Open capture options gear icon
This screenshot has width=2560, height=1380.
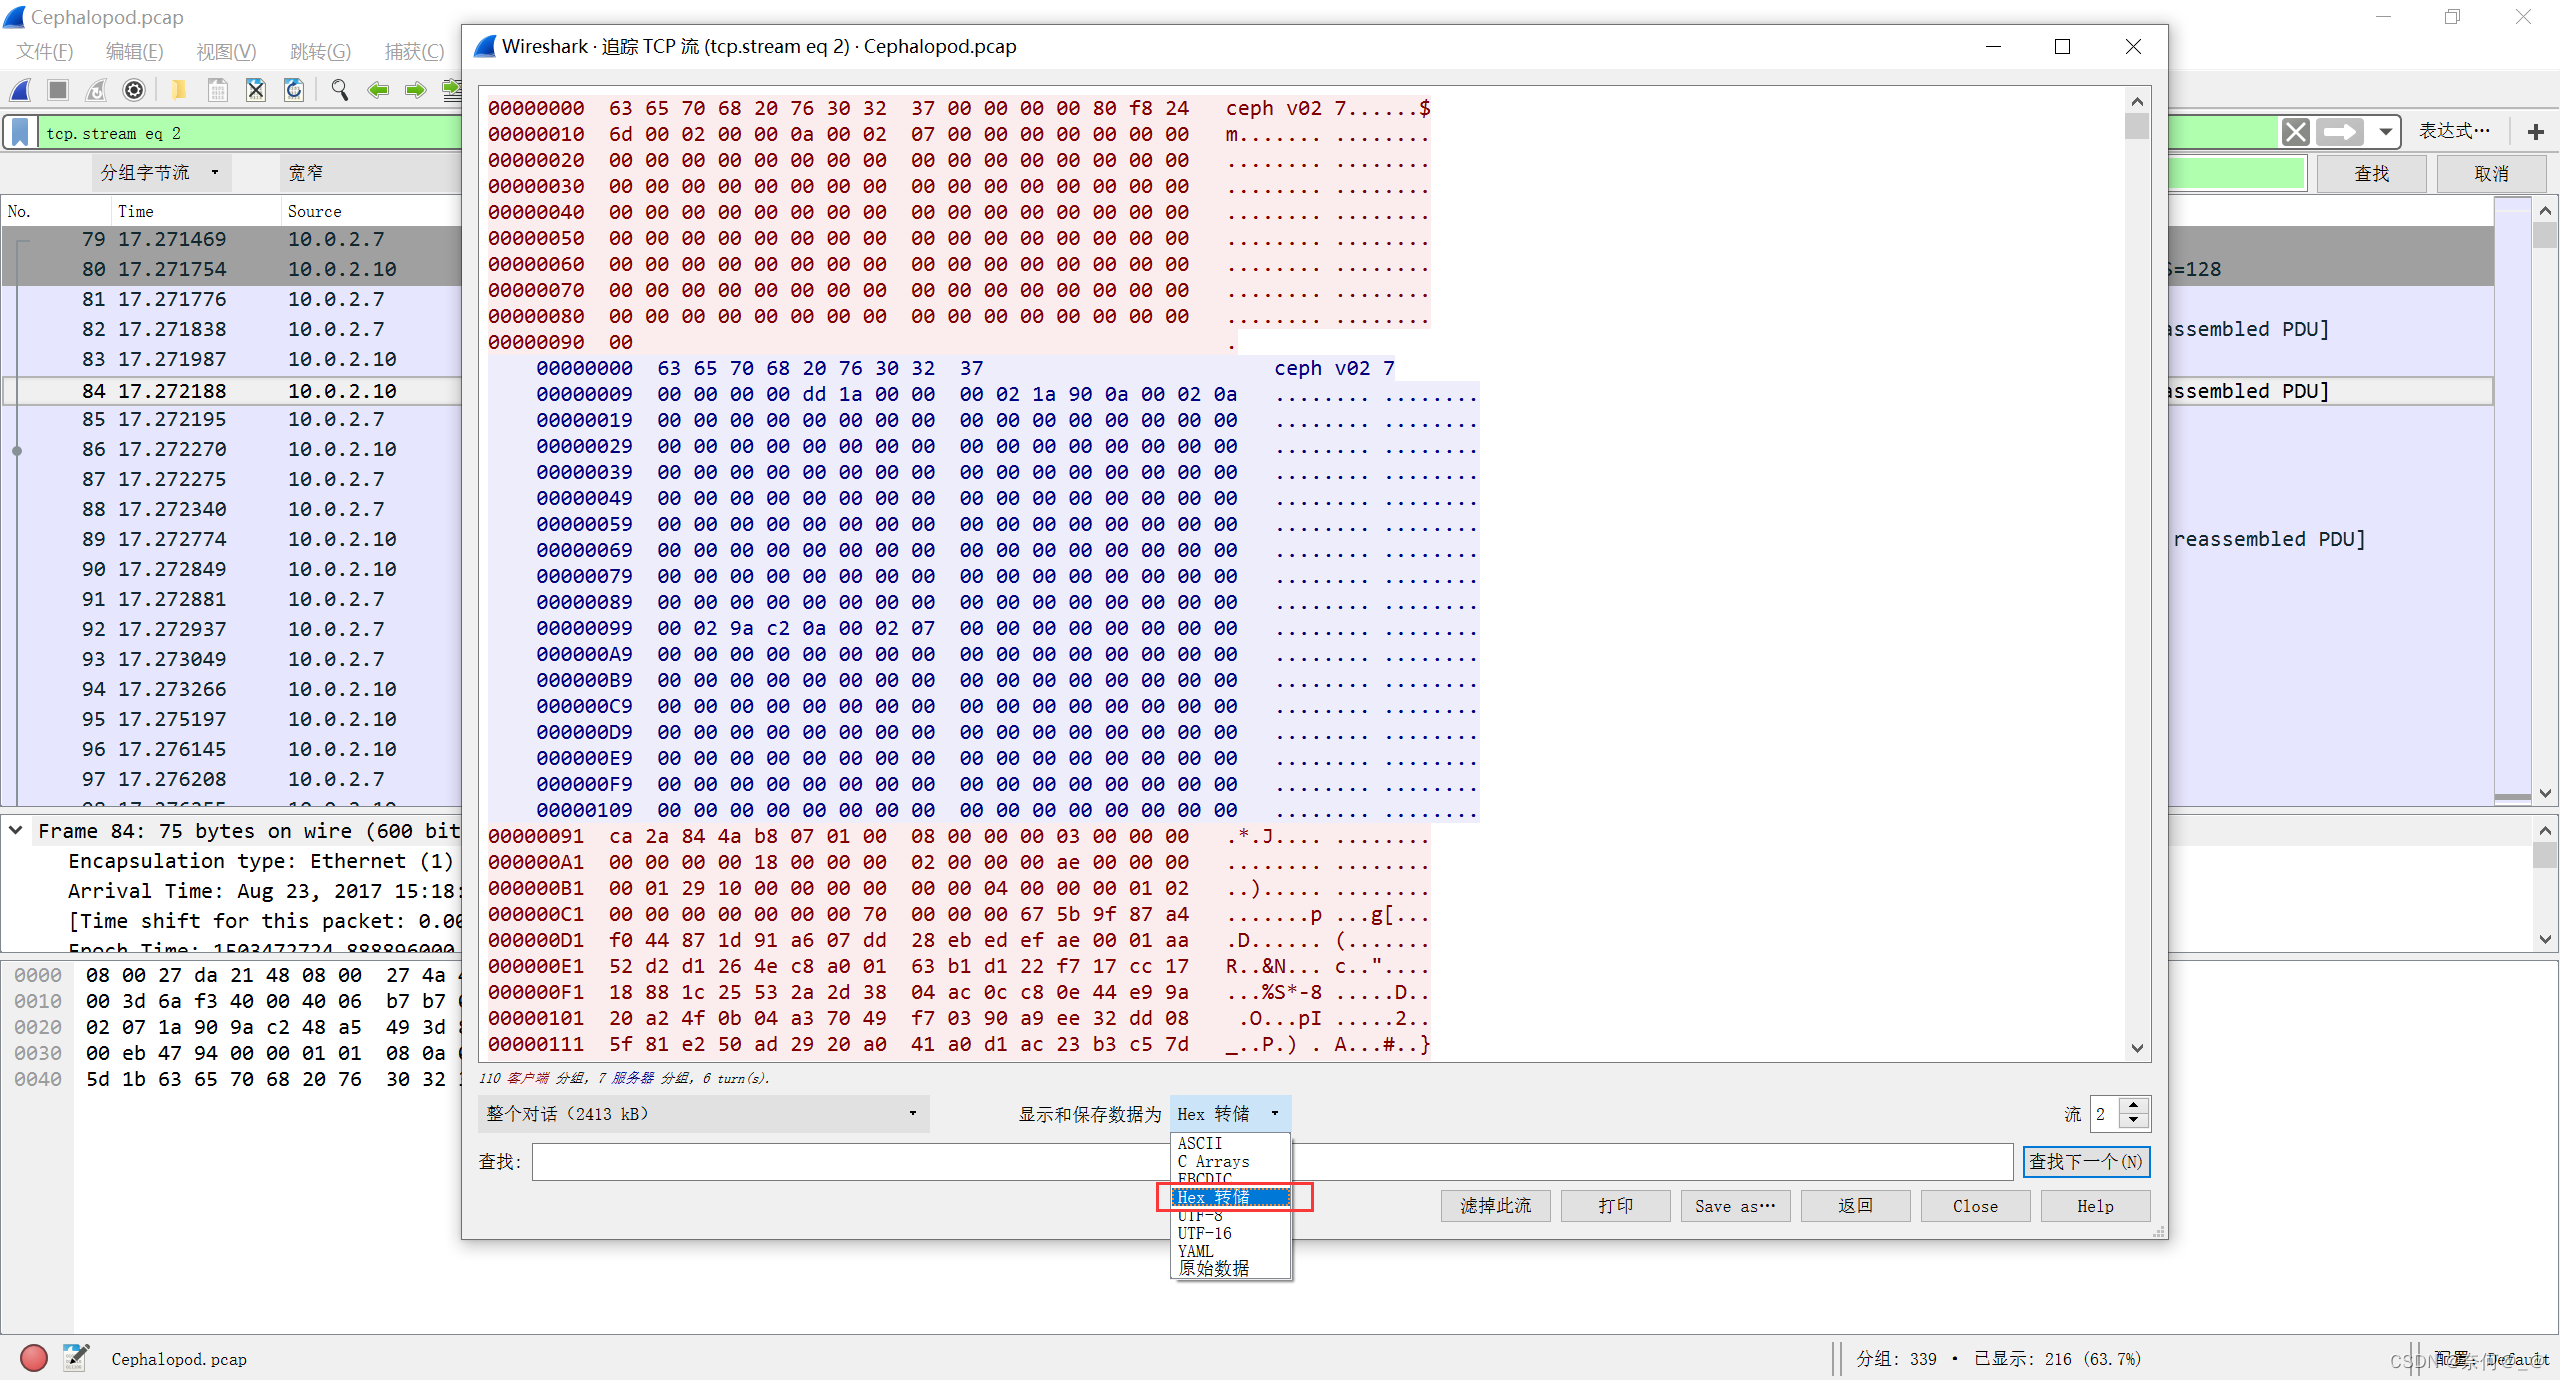133,90
